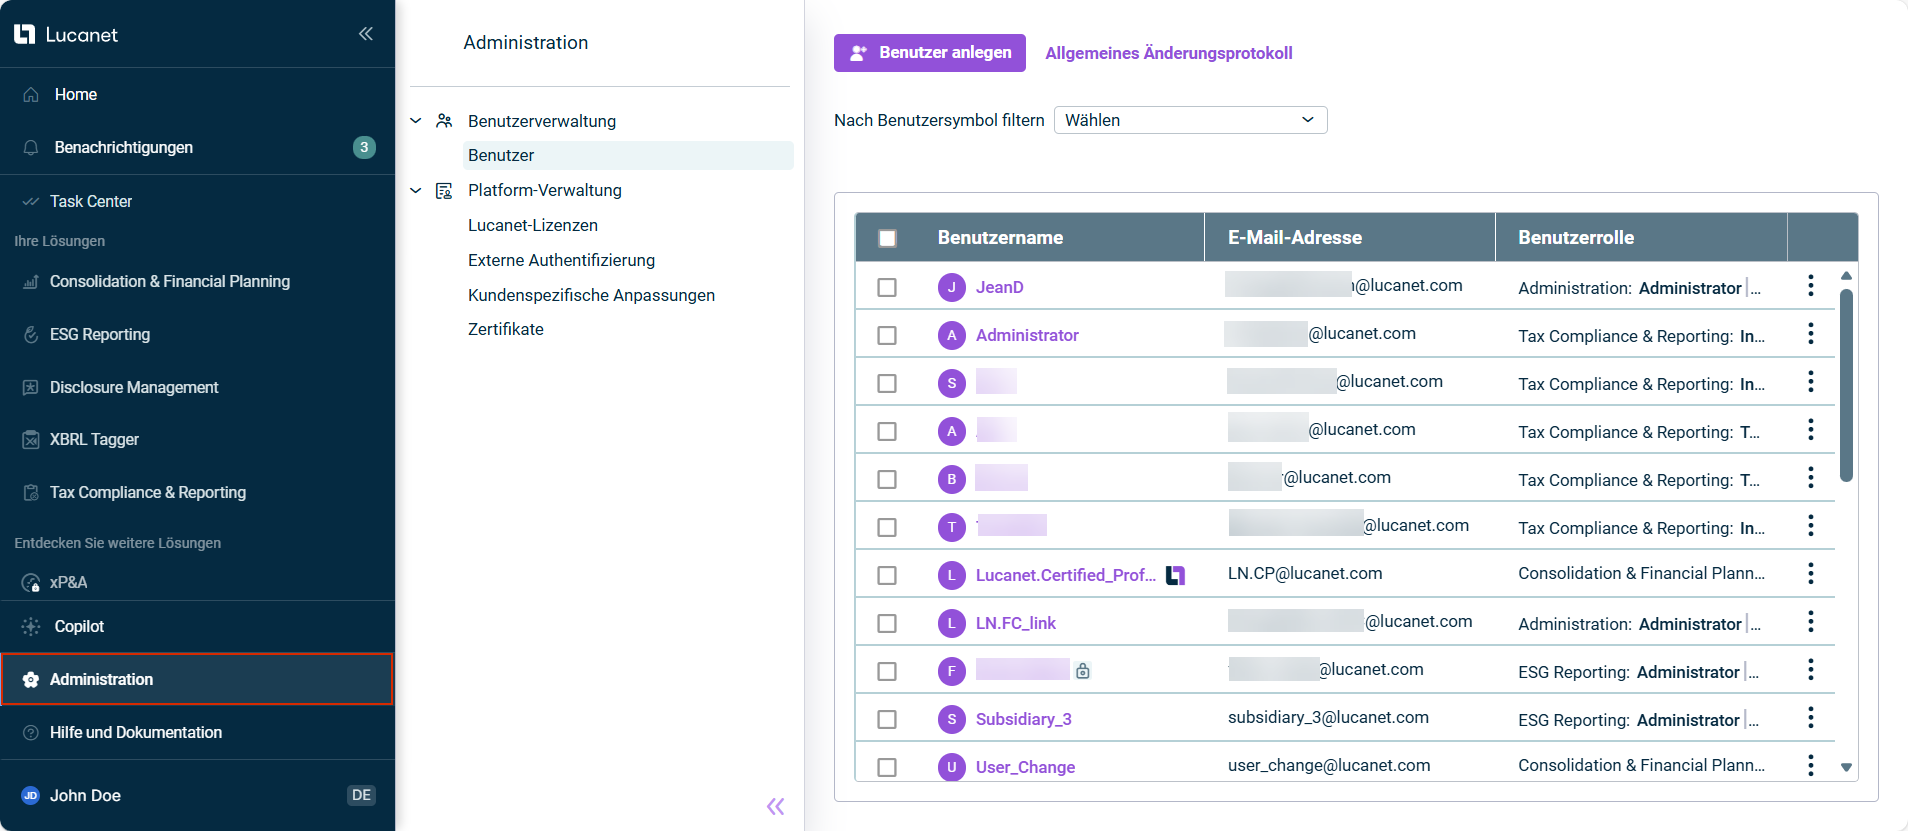Click the lock icon in user F row
This screenshot has width=1908, height=831.
pos(1083,671)
